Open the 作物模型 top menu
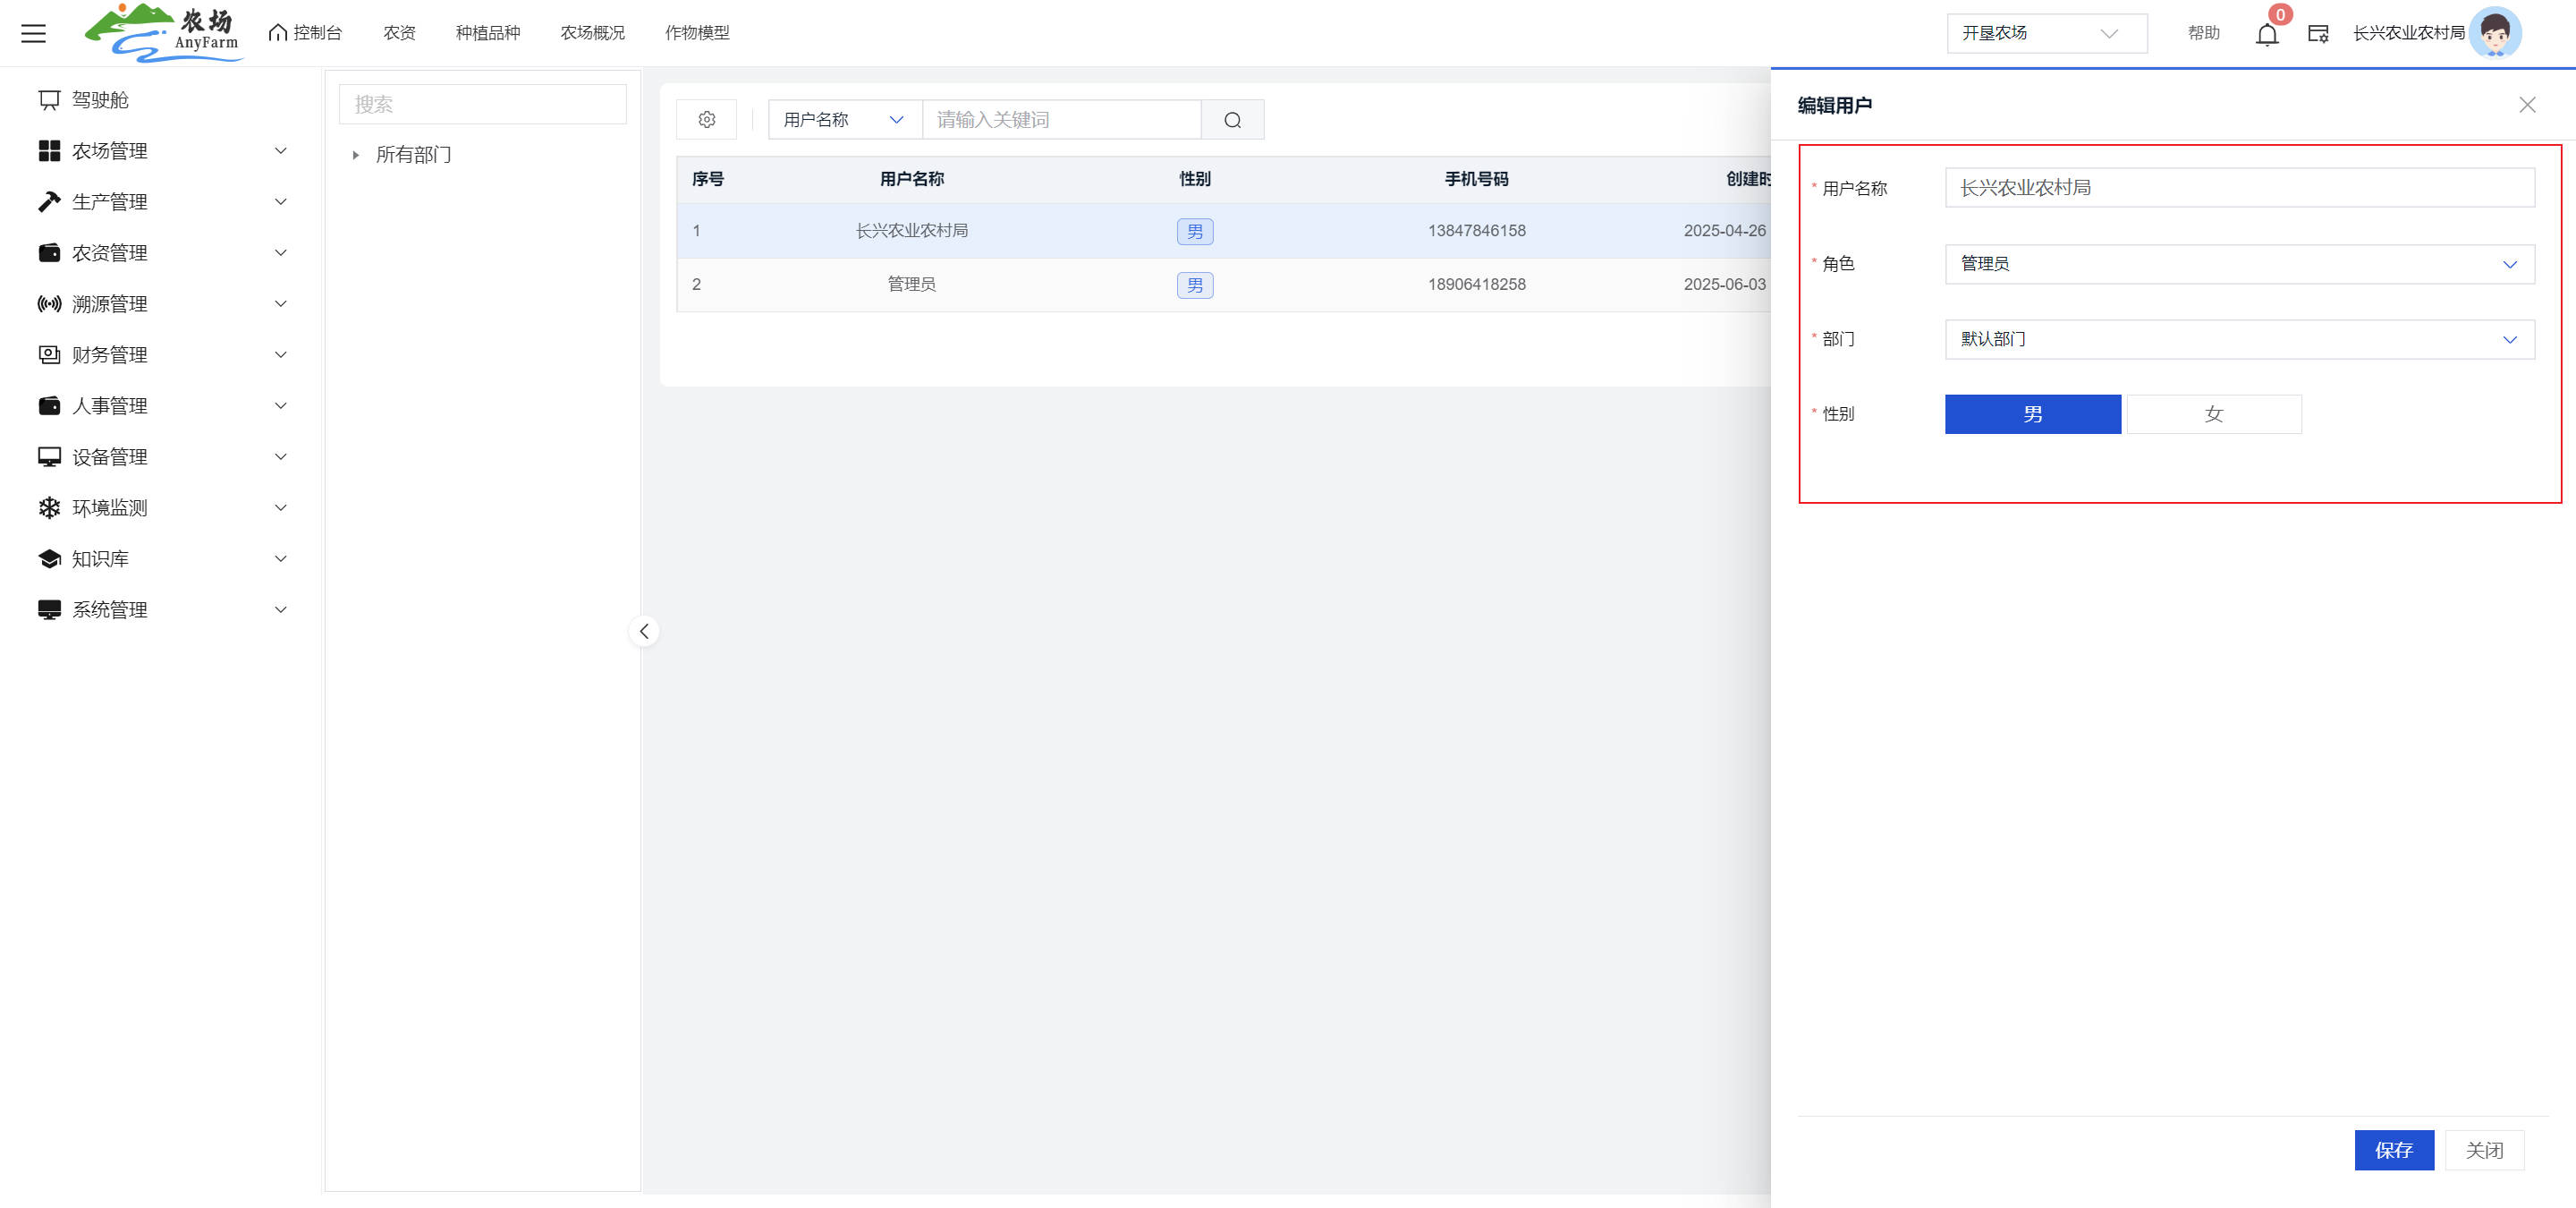The width and height of the screenshot is (2576, 1208). pyautogui.click(x=697, y=33)
